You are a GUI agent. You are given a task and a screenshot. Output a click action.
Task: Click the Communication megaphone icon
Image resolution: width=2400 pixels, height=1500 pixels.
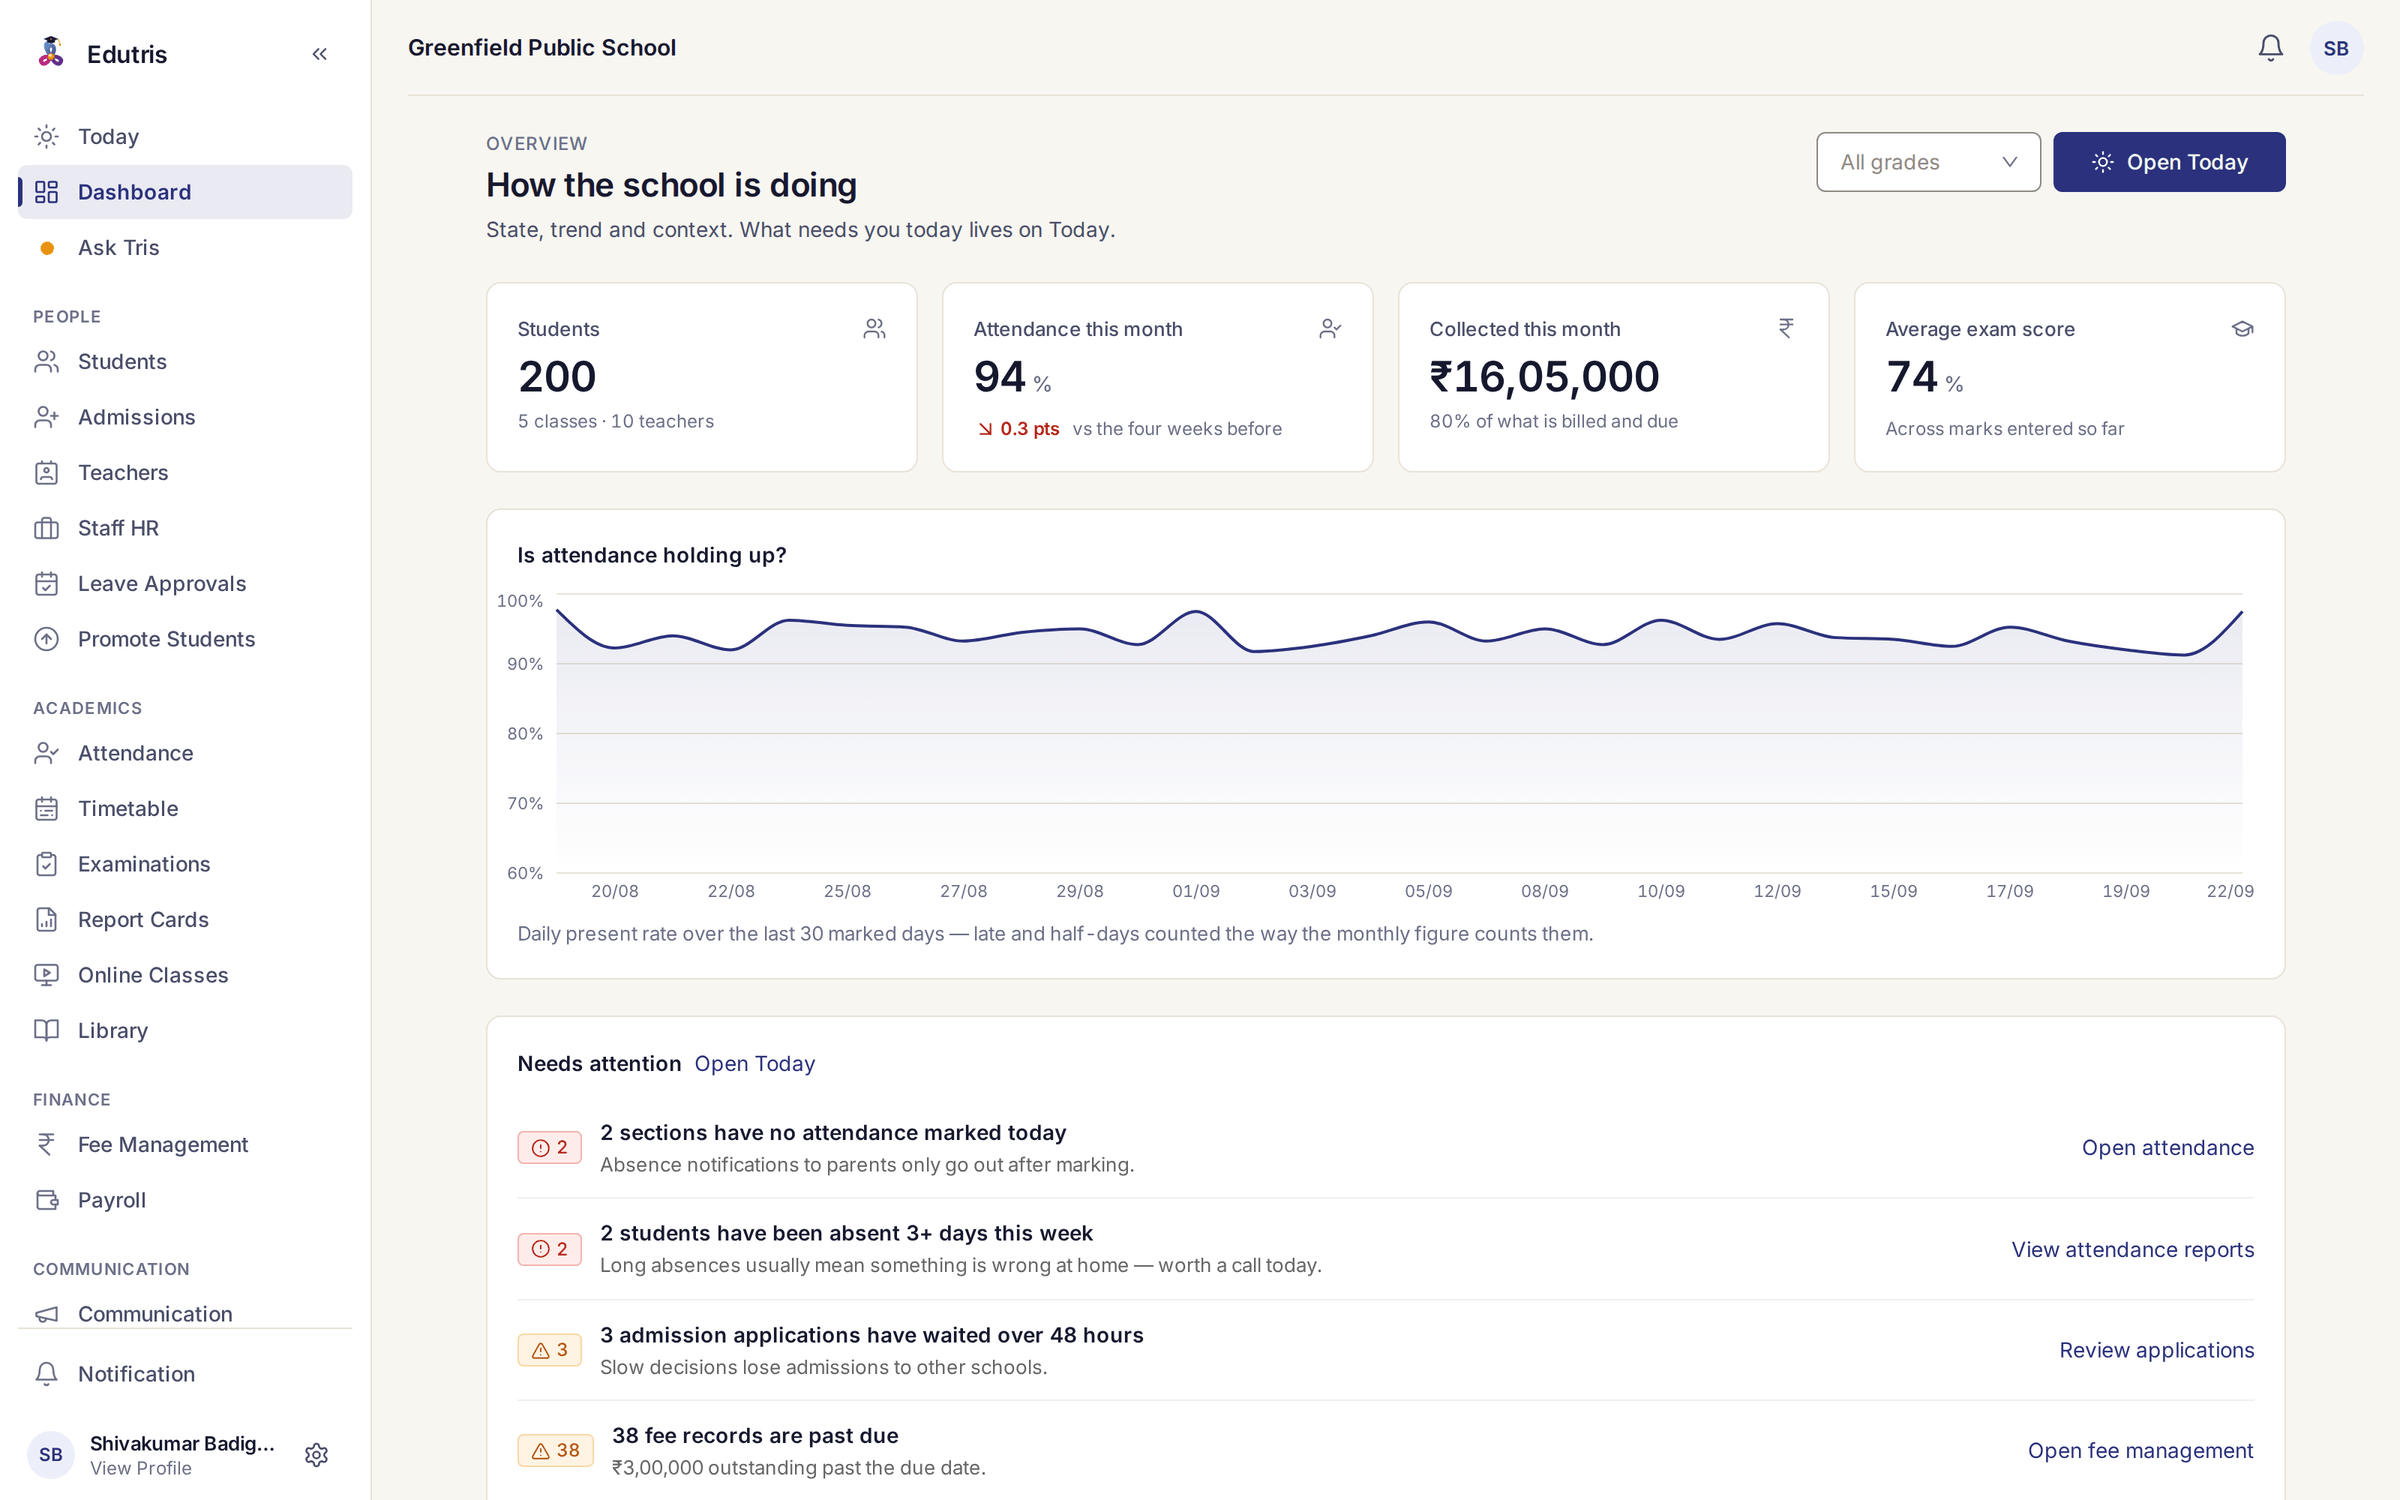47,1314
